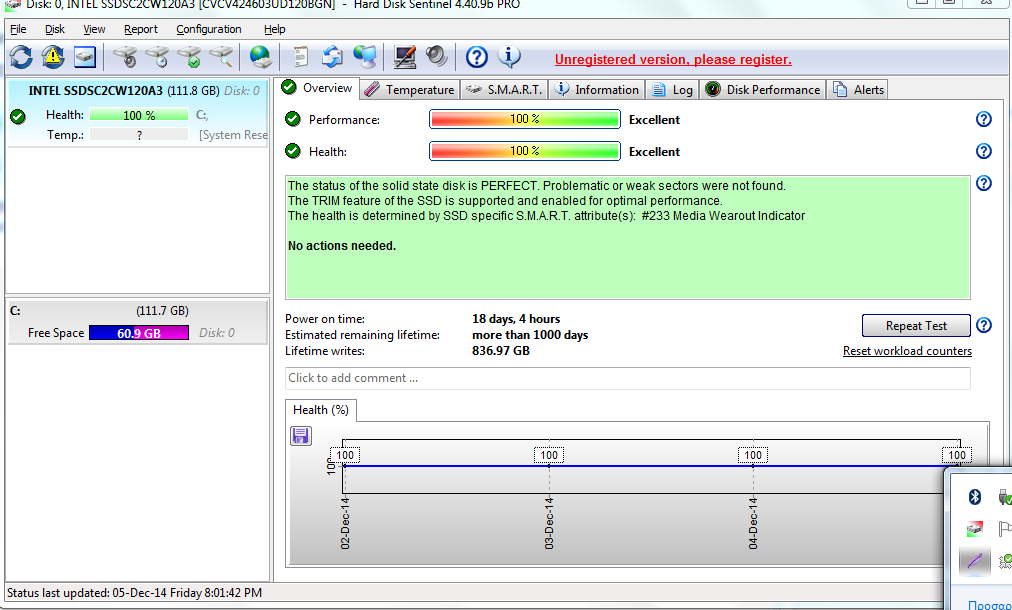Click the disk icon with clock badge
This screenshot has height=610, width=1012.
coord(157,57)
